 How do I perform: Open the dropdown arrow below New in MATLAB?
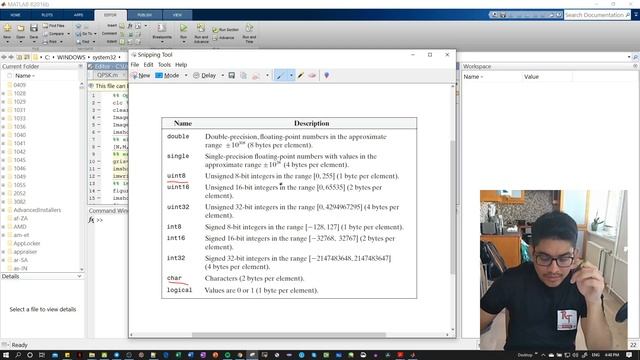pos(7,42)
